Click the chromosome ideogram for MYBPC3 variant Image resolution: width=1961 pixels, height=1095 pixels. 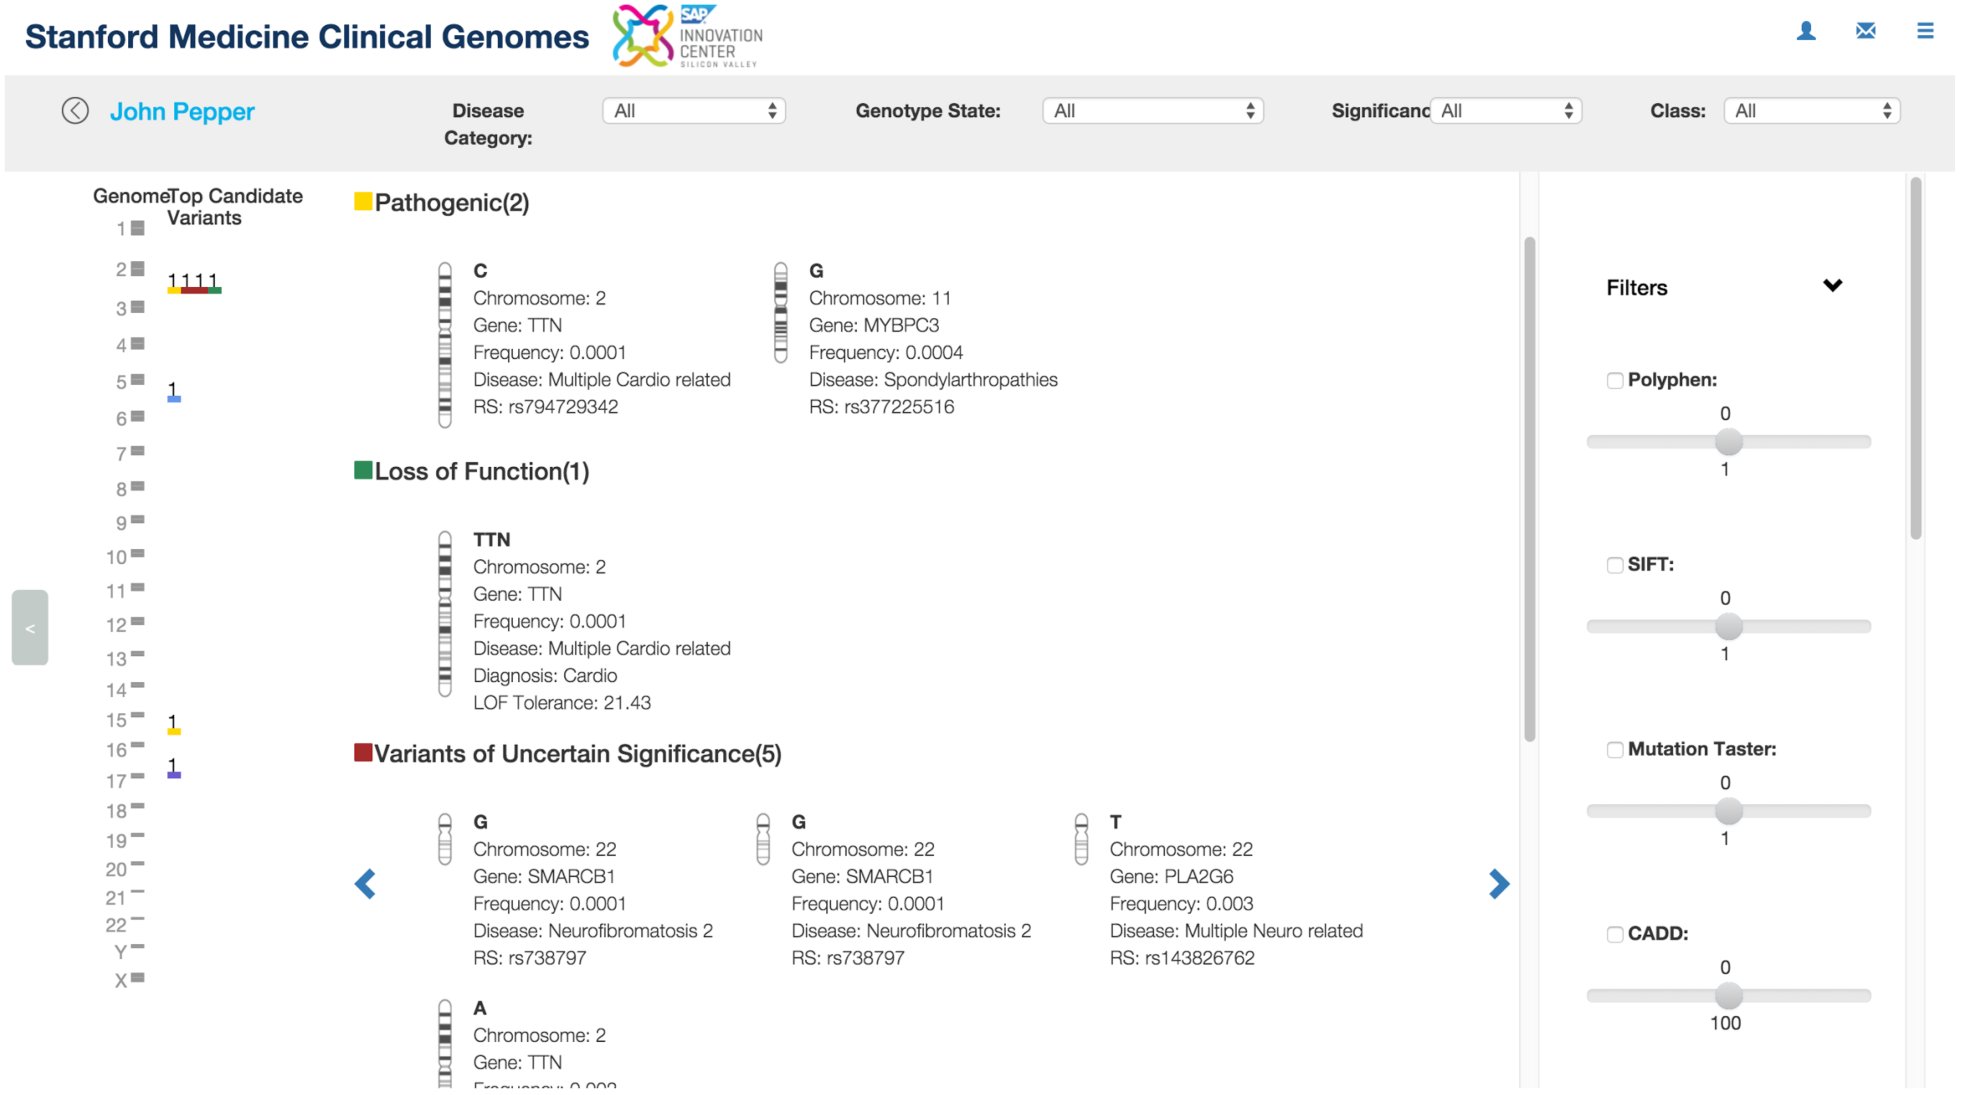pos(781,312)
